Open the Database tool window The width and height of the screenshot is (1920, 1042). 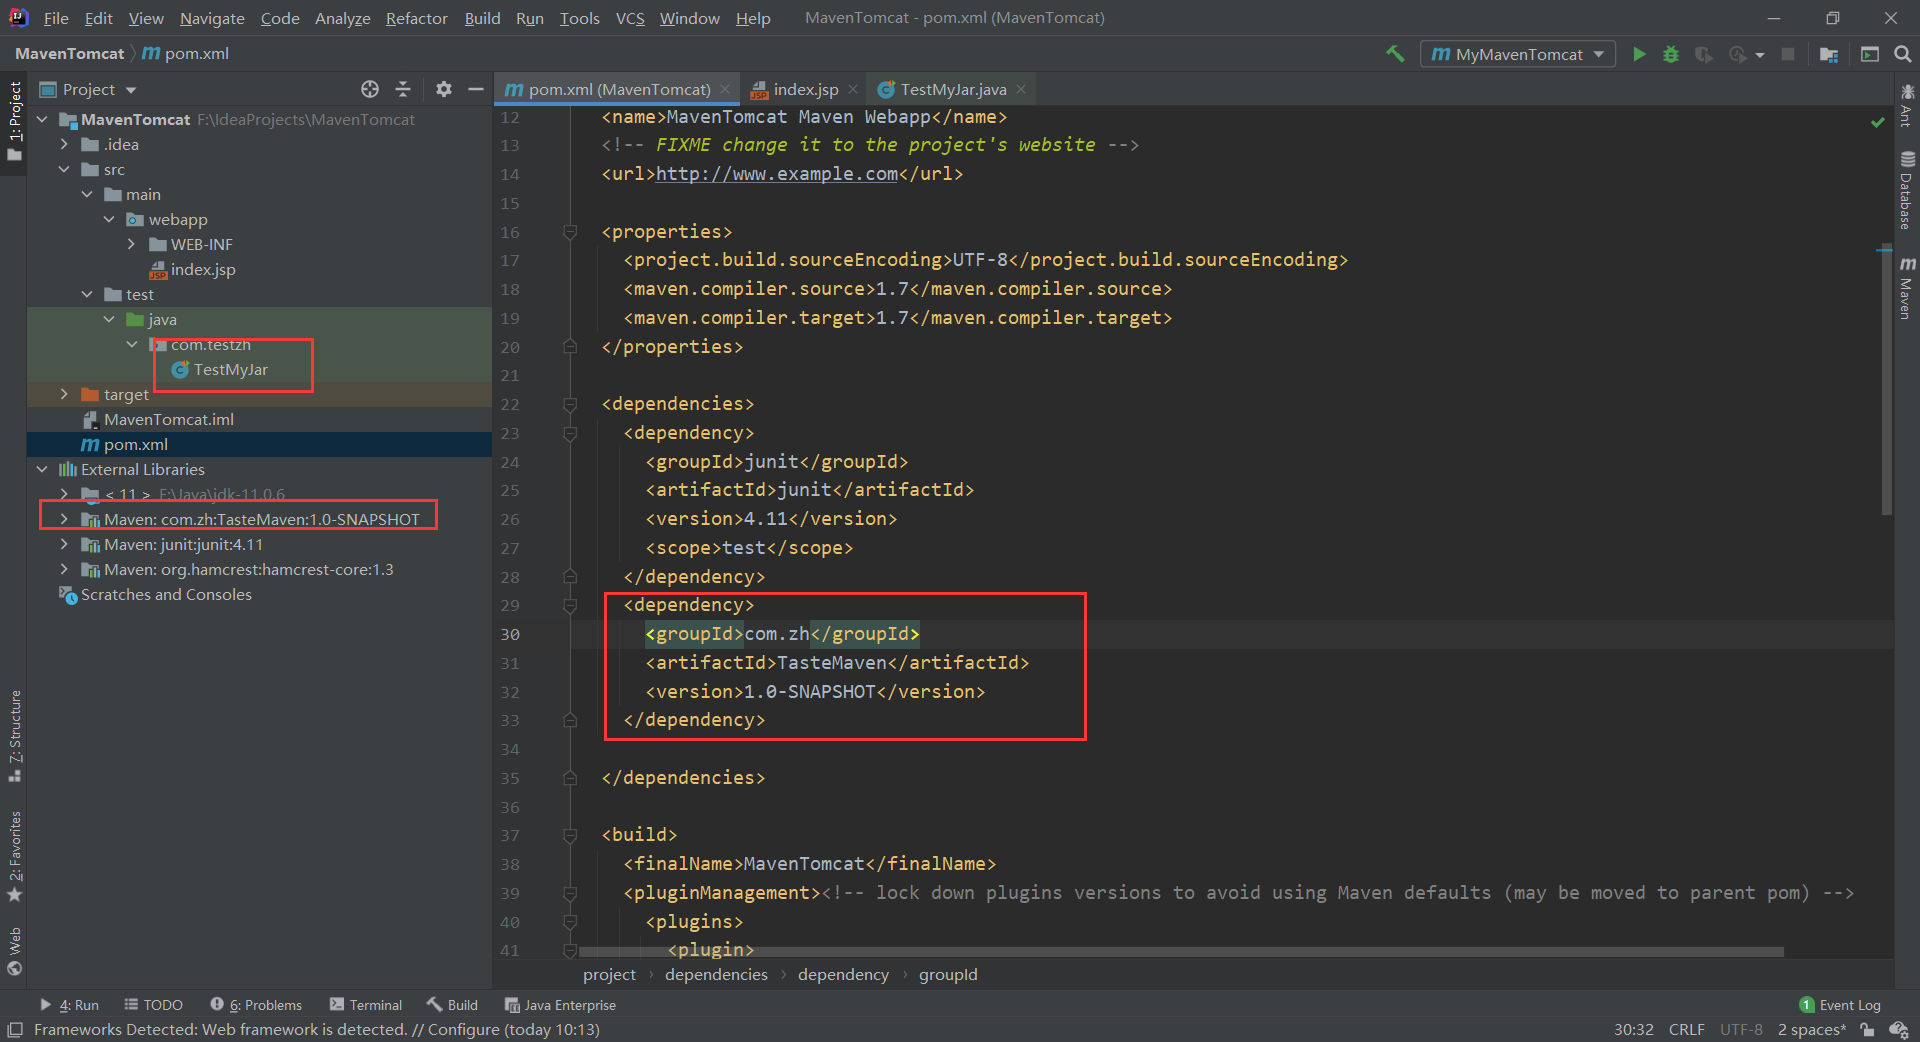pyautogui.click(x=1907, y=190)
